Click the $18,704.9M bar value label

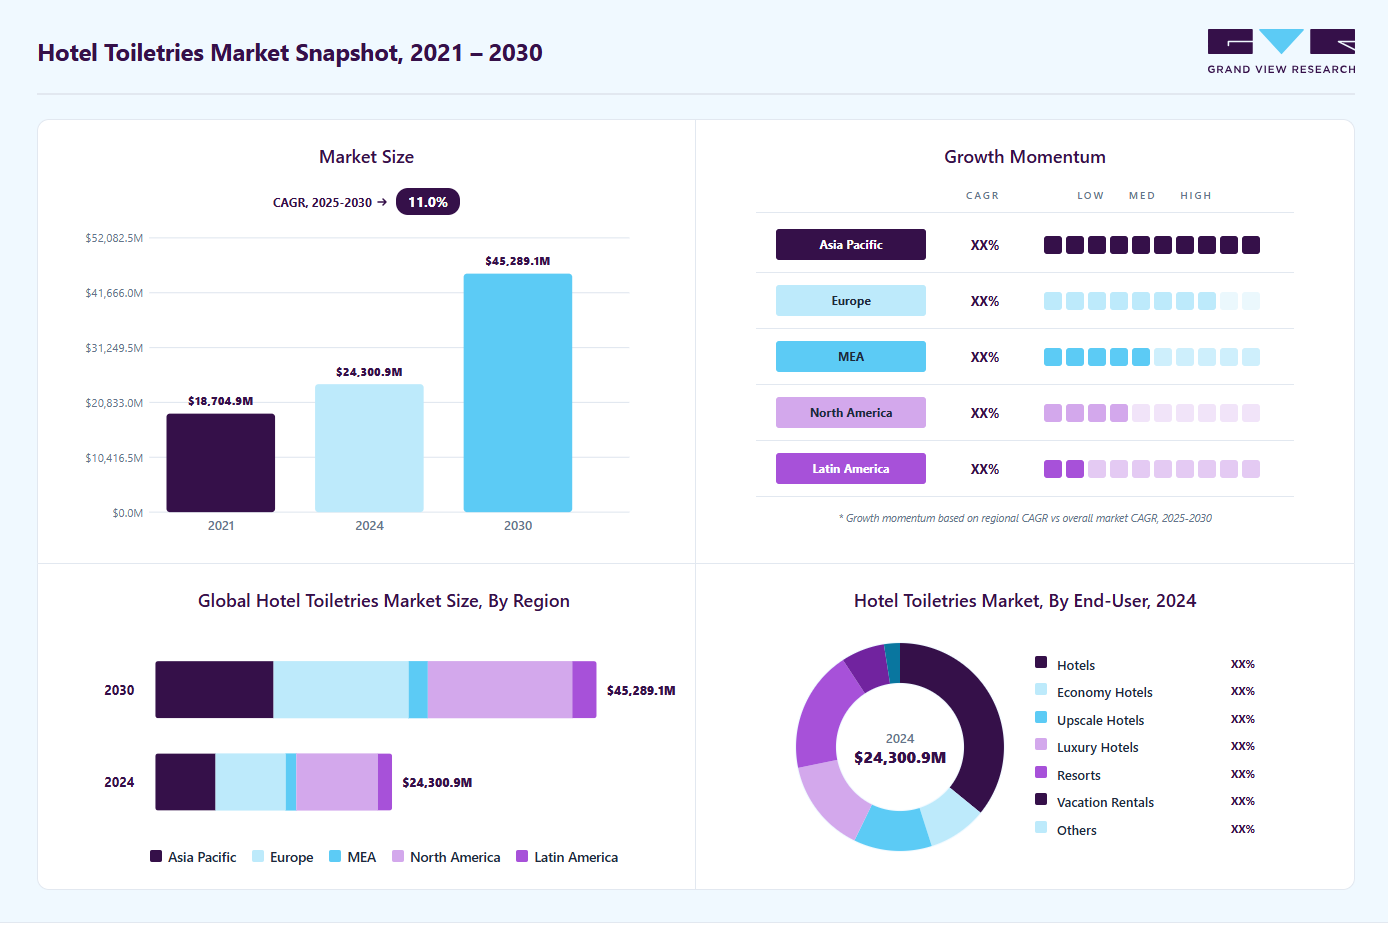tap(221, 401)
